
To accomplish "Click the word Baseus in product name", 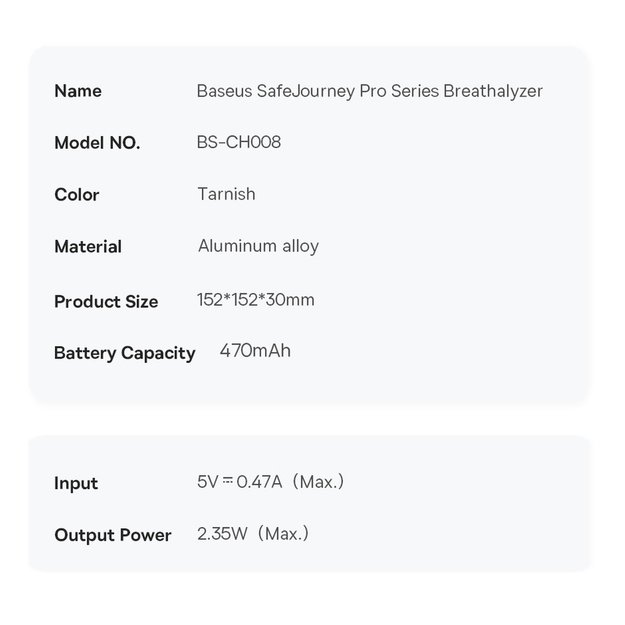I will (224, 91).
